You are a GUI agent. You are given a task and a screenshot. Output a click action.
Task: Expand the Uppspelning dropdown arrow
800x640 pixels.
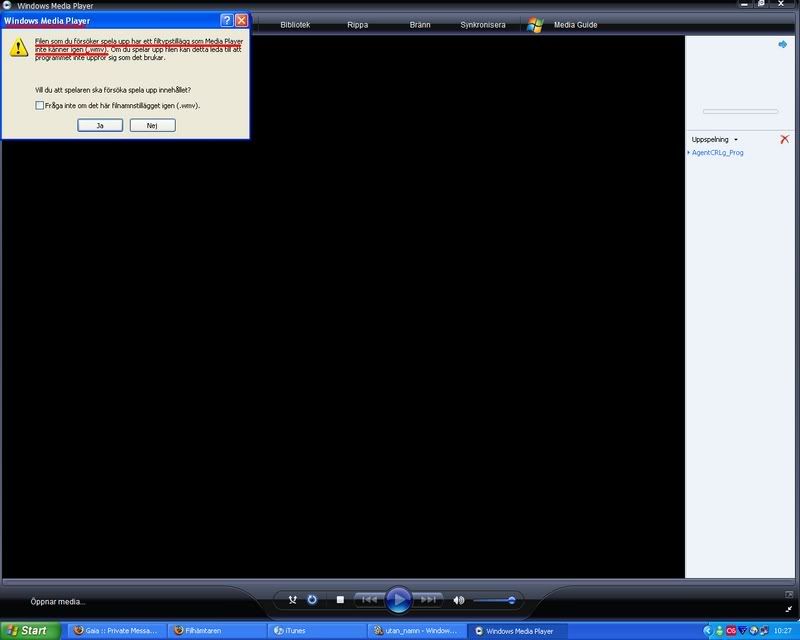click(x=735, y=139)
